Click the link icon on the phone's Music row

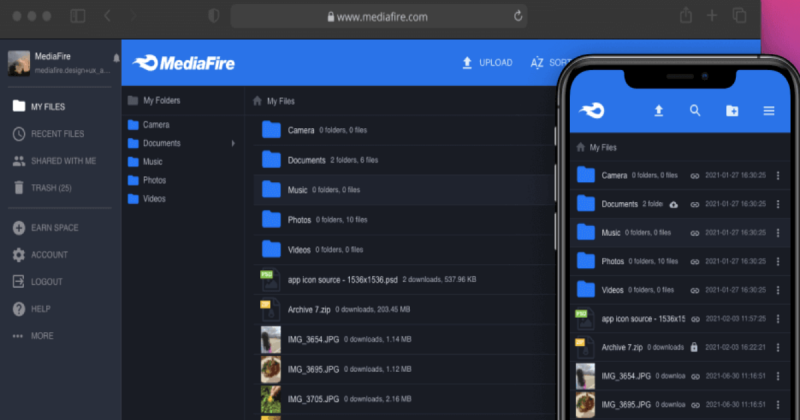(694, 233)
